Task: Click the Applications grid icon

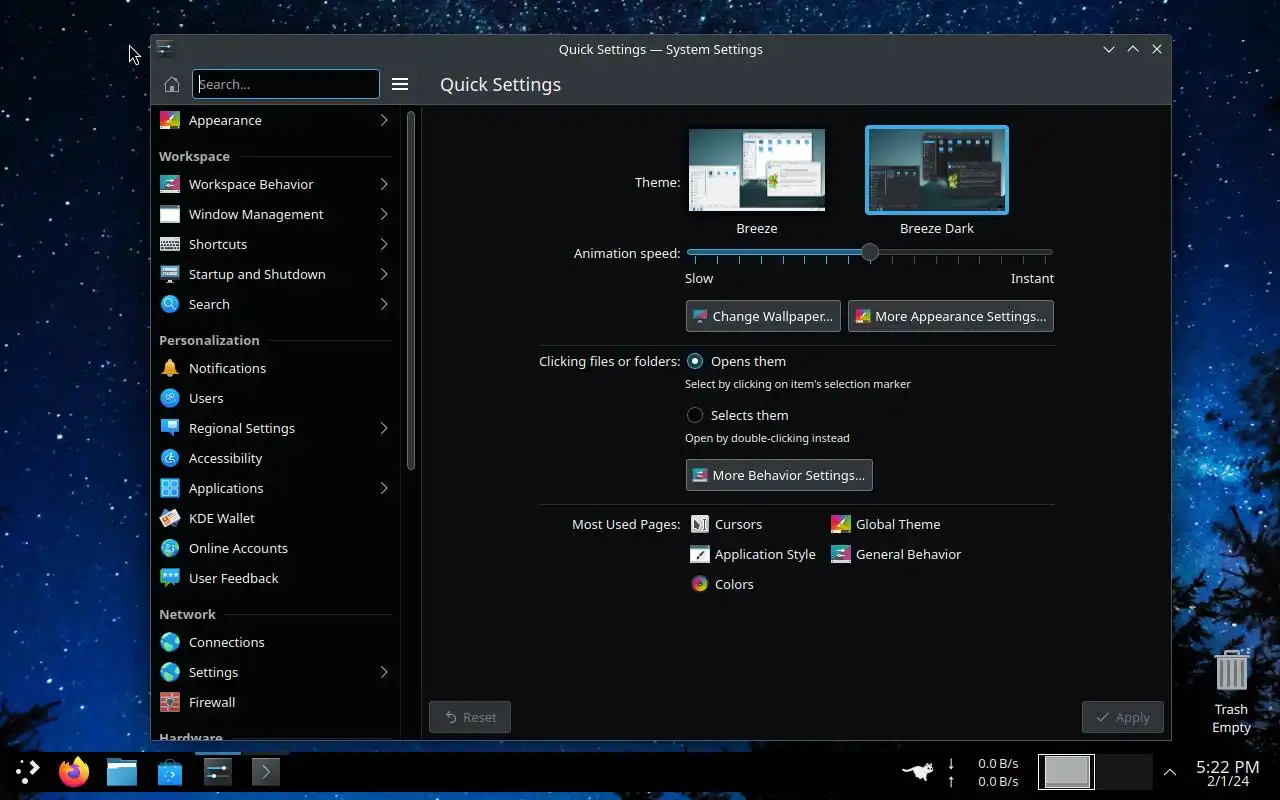Action: pyautogui.click(x=170, y=488)
